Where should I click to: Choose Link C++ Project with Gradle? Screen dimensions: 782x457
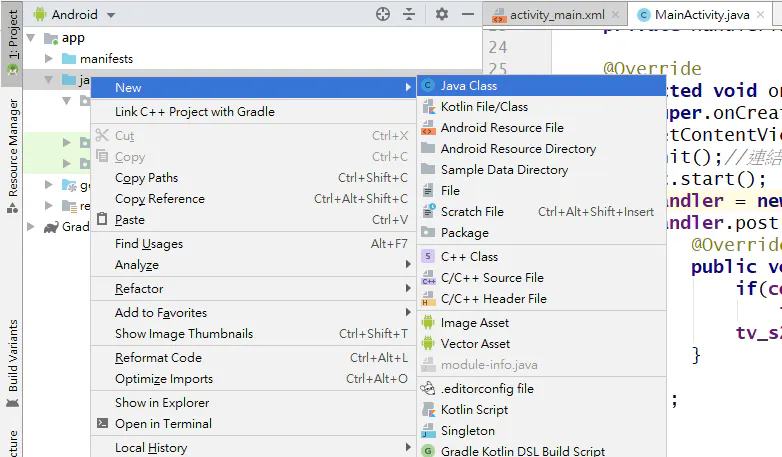[253, 112]
